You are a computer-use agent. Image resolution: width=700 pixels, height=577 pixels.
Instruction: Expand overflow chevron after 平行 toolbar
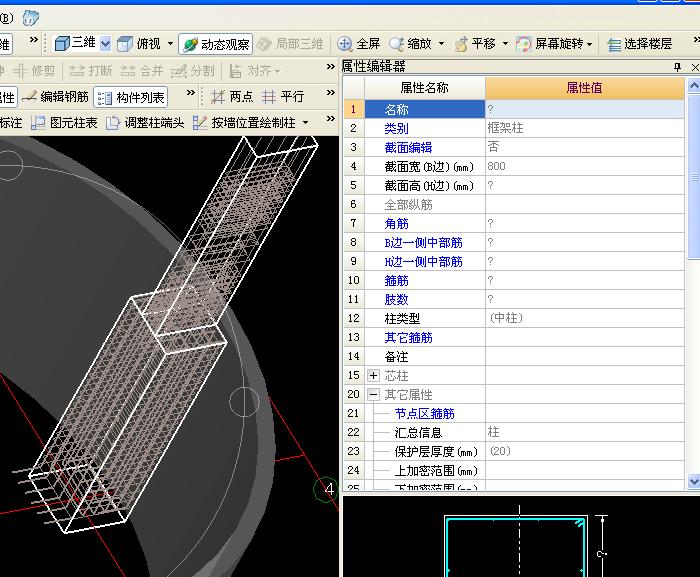[330, 92]
